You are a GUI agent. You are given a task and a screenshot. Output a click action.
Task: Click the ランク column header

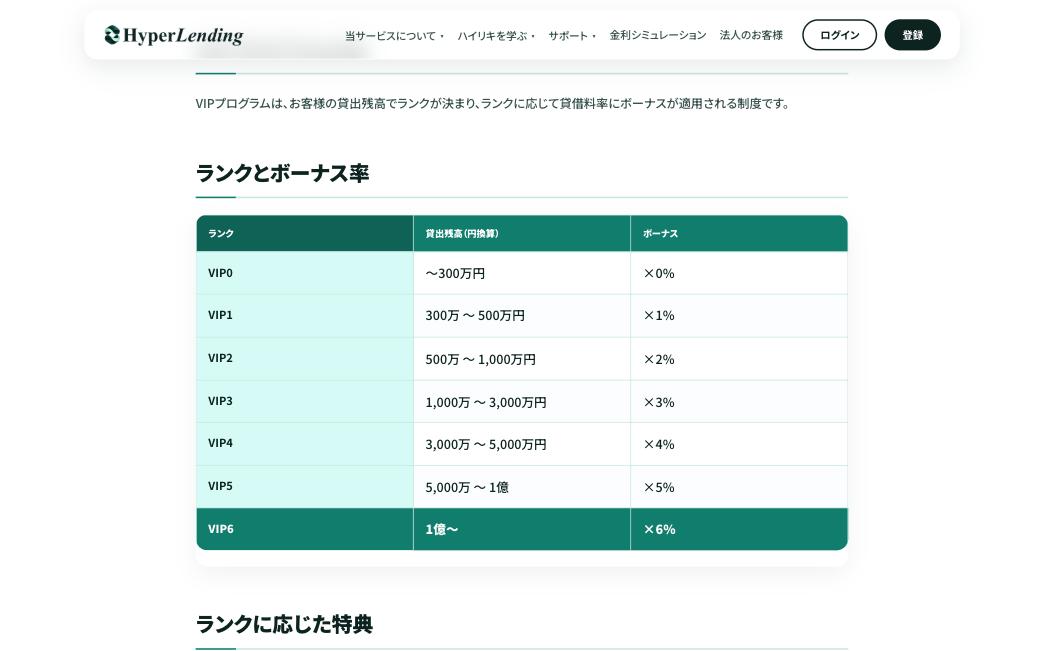[305, 234]
